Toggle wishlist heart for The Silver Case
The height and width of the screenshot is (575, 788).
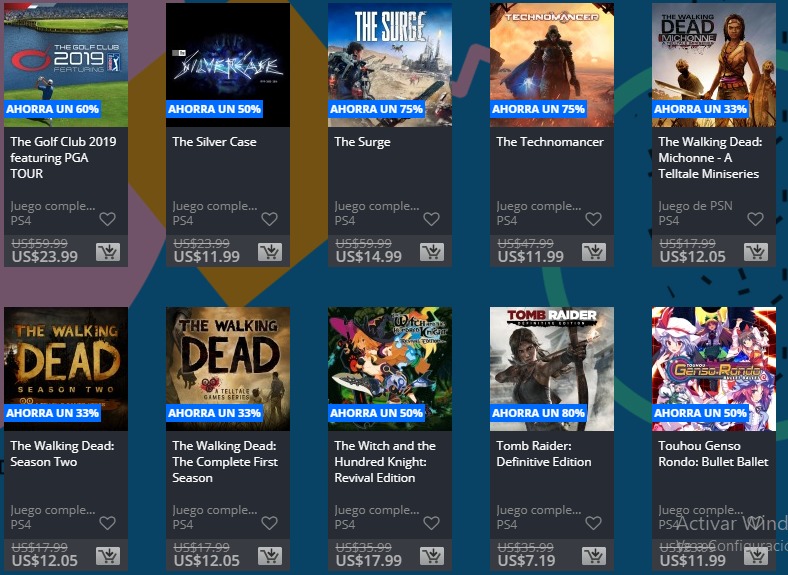click(x=269, y=219)
